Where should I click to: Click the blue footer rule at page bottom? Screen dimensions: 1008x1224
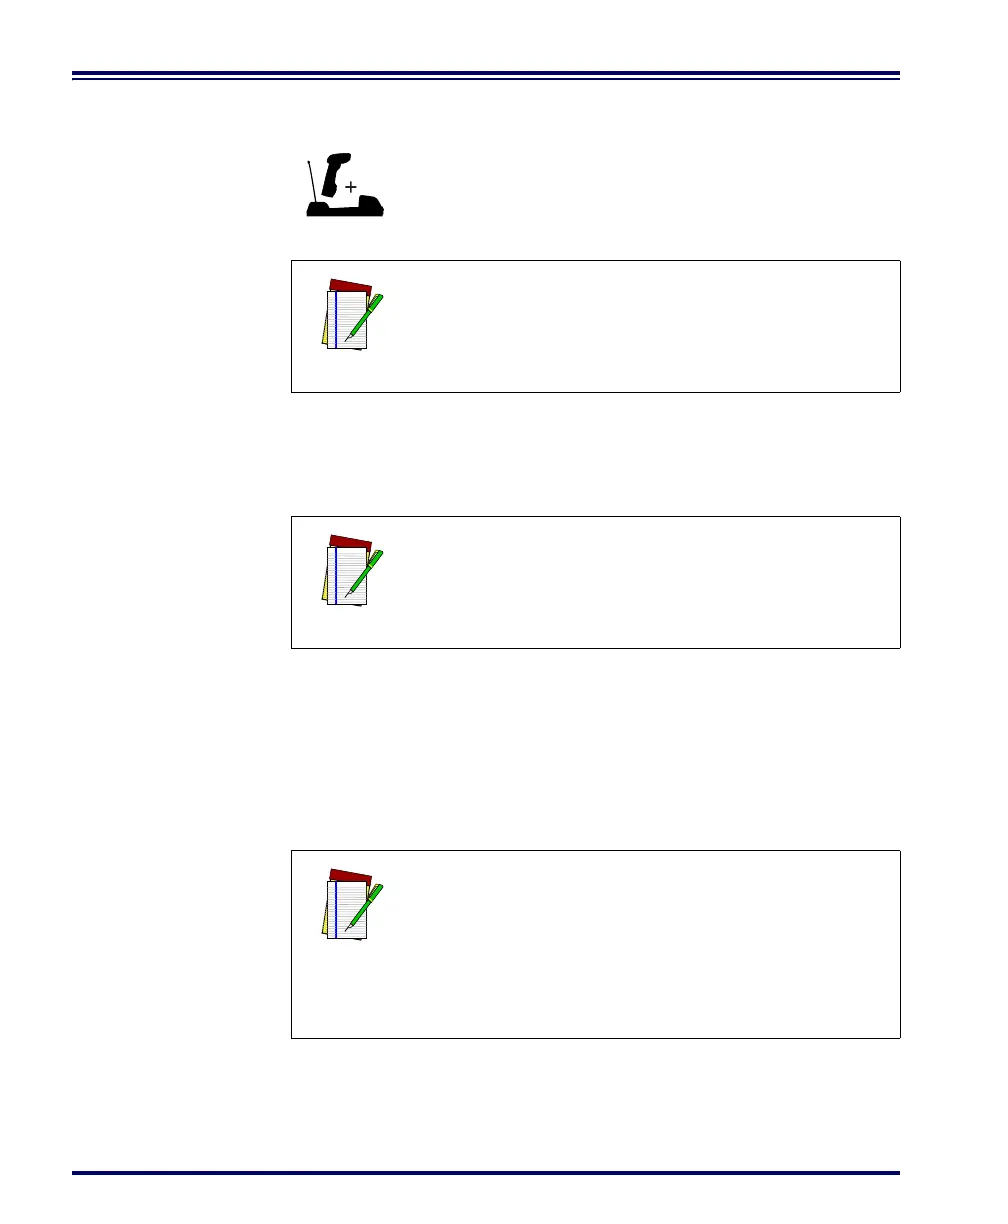[x=487, y=1173]
